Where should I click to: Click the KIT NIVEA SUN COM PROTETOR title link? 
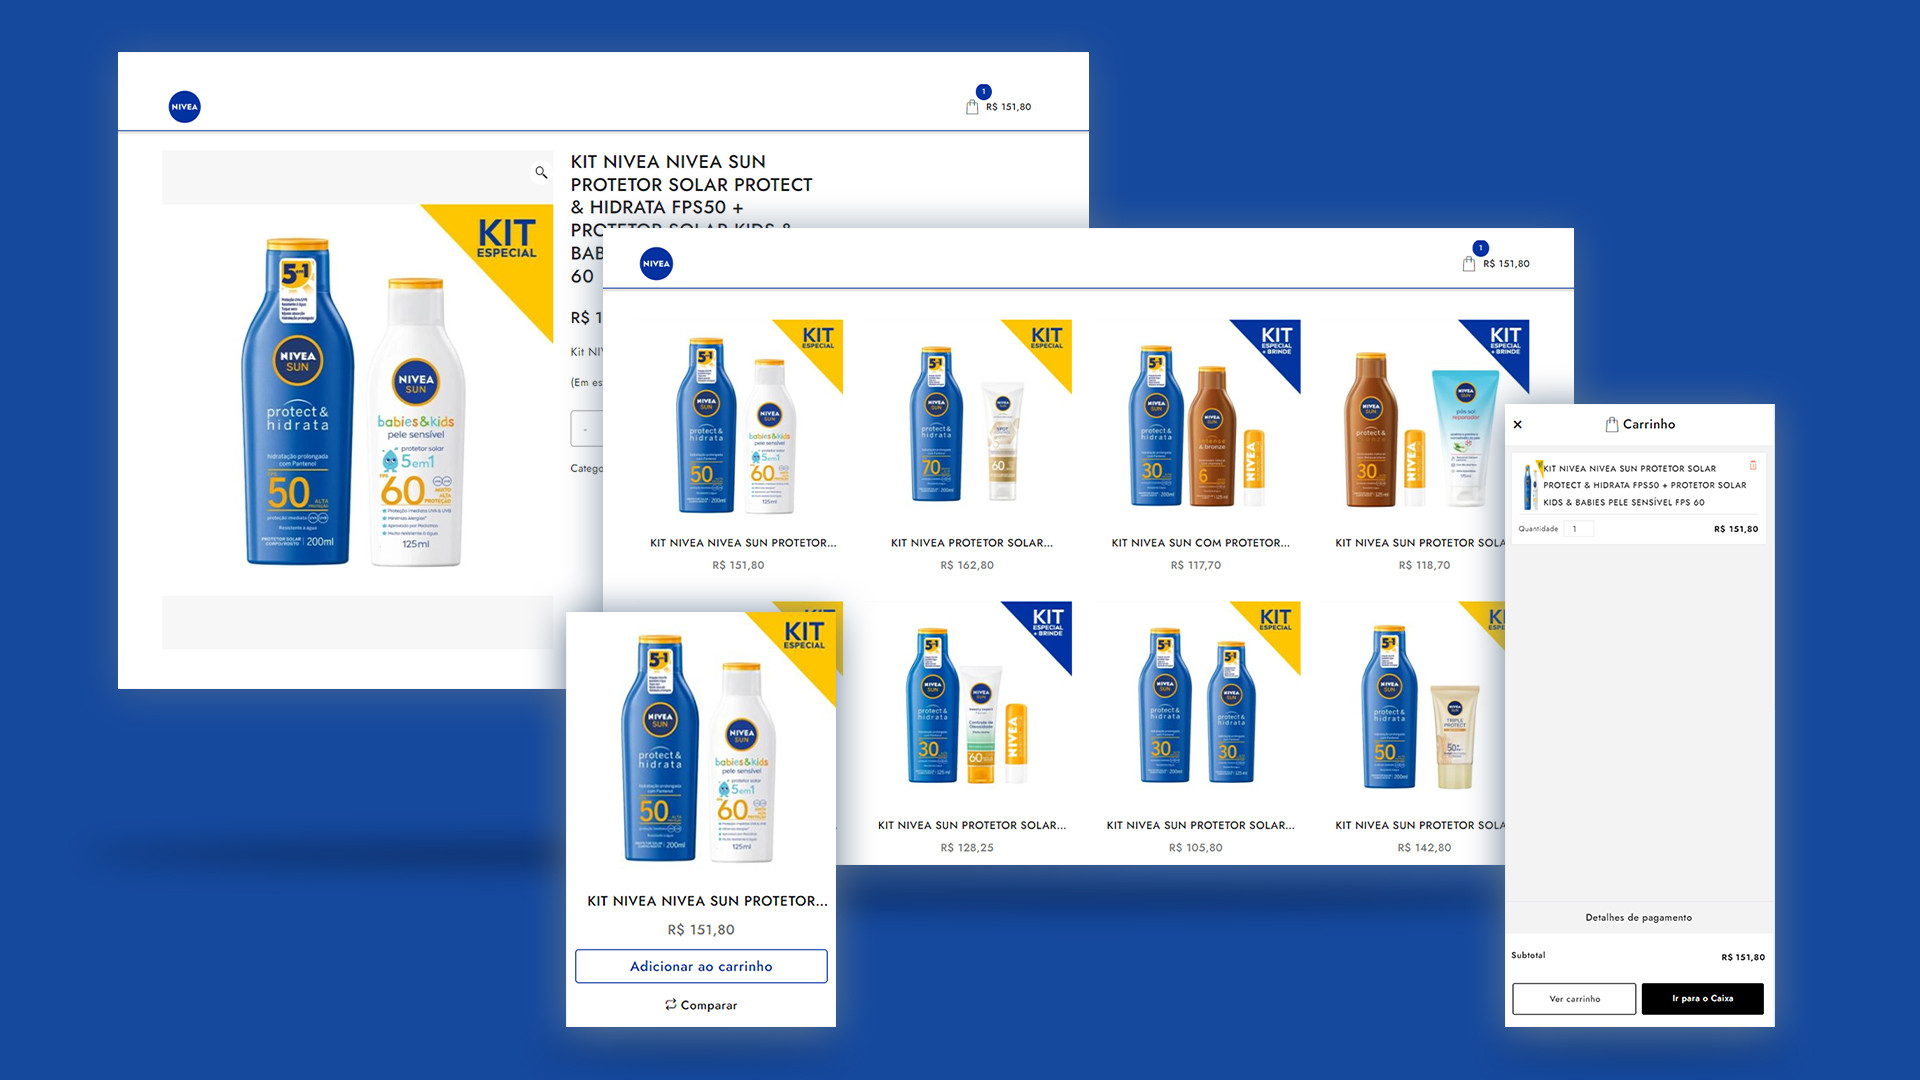pos(1200,543)
